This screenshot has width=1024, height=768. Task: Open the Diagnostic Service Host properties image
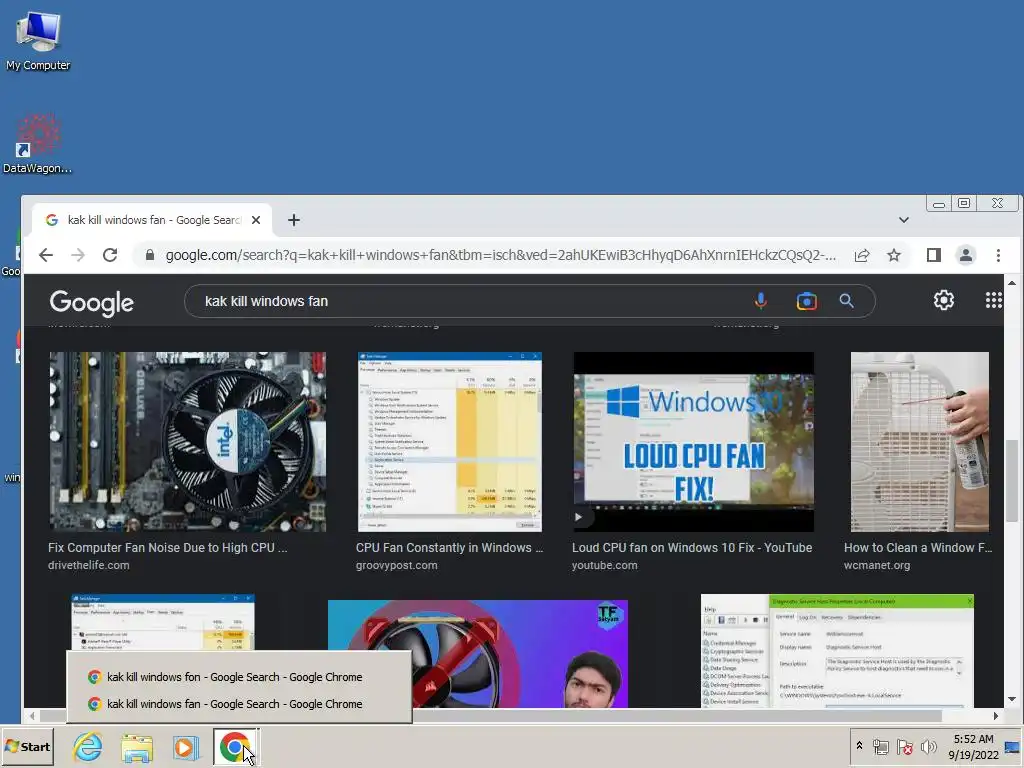point(837,650)
